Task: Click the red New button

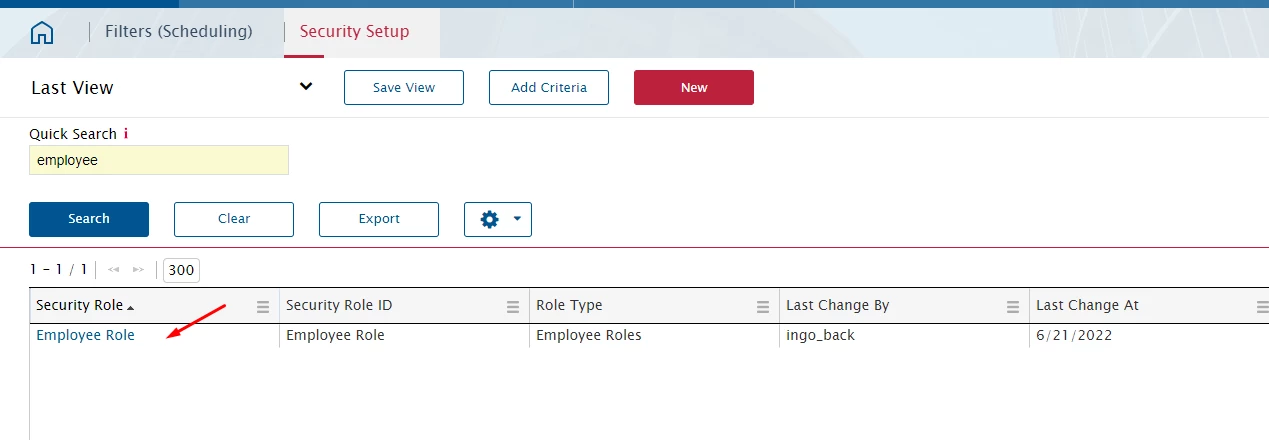Action: (x=693, y=87)
